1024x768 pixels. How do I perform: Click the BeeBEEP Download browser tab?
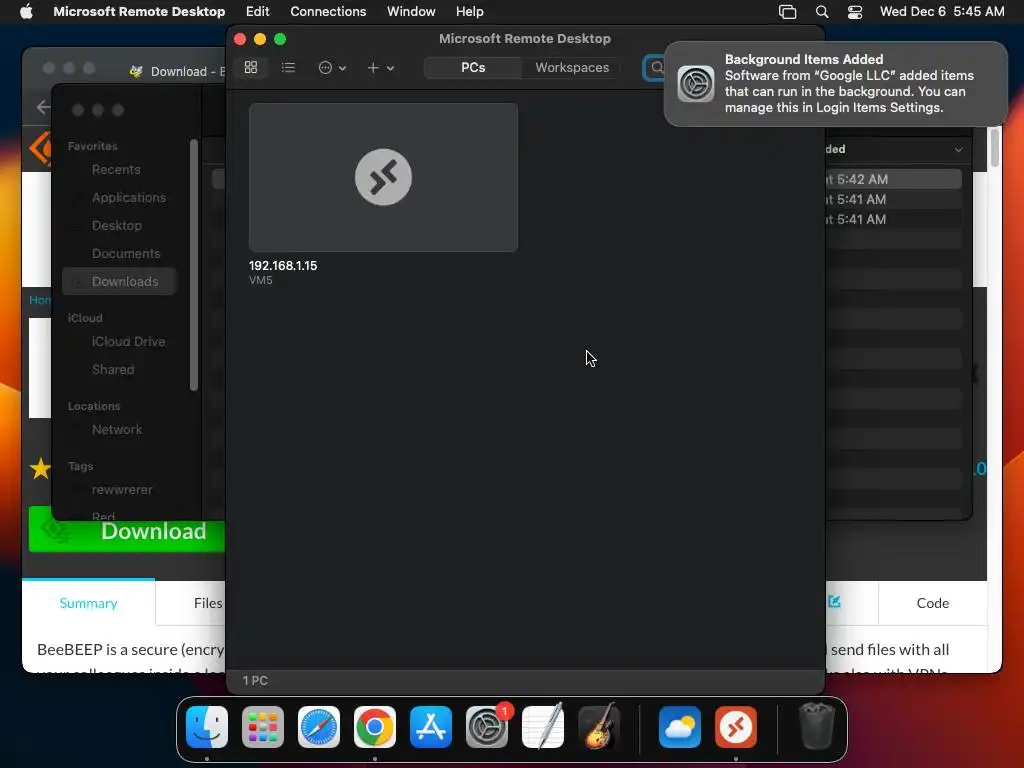coord(178,71)
